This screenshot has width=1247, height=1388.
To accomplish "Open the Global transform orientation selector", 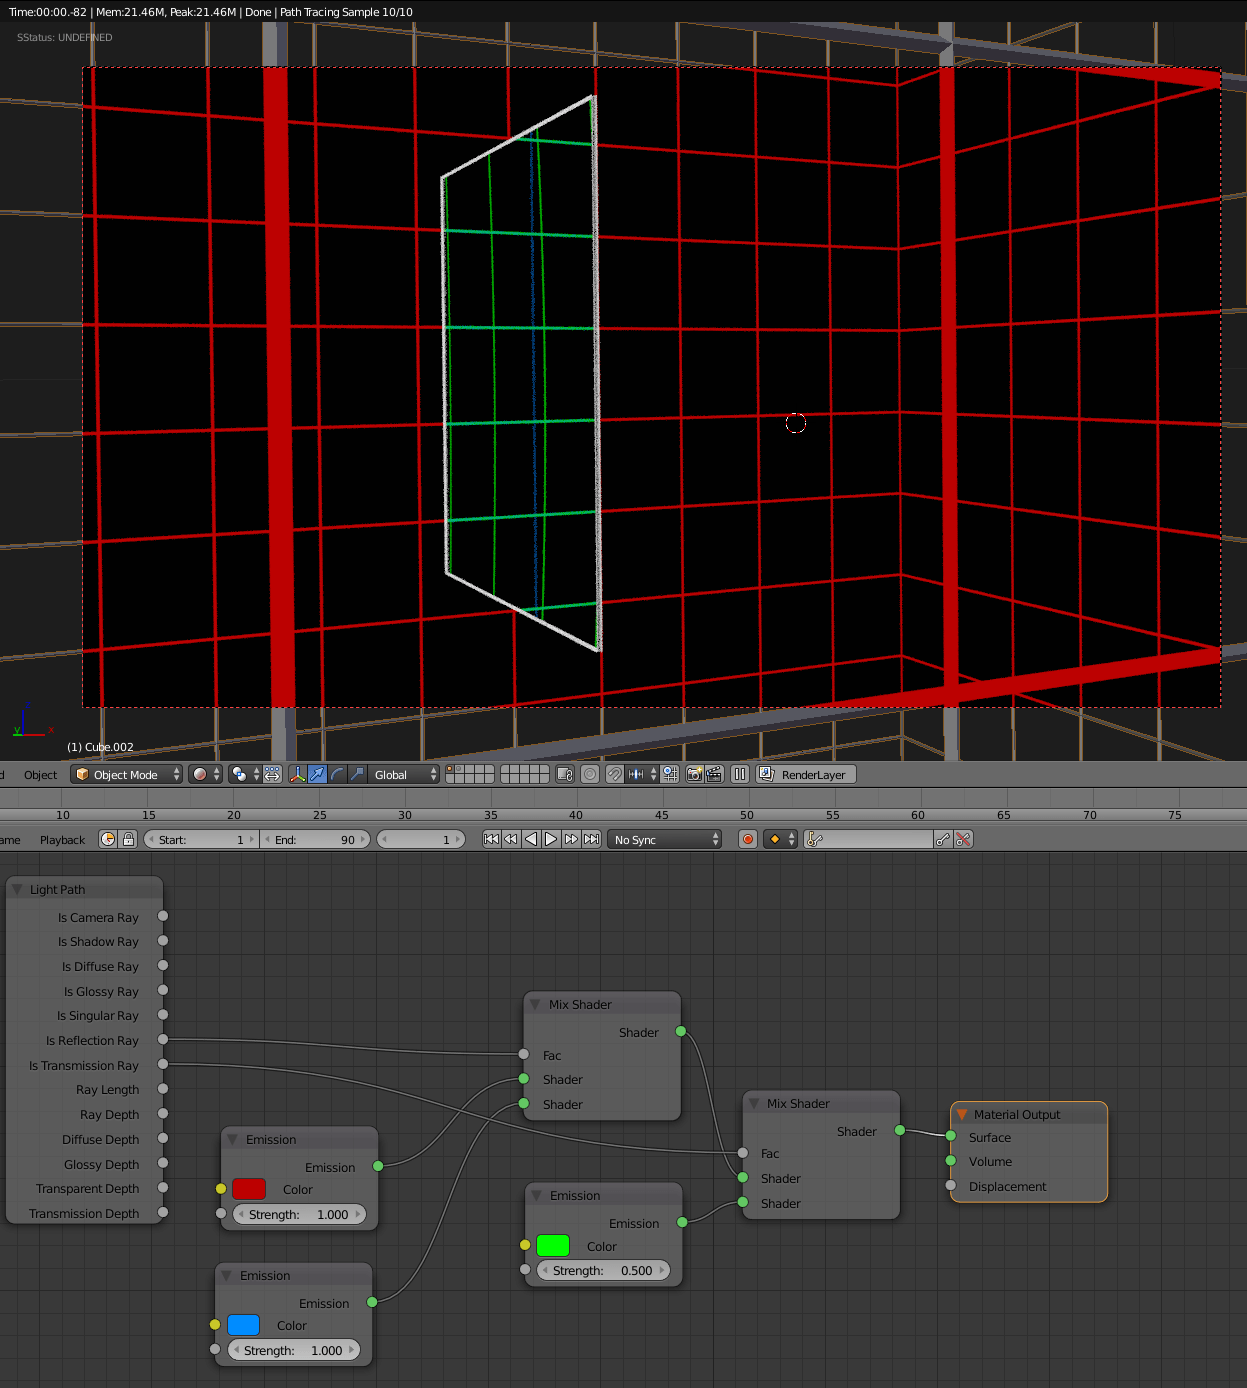I will [x=401, y=774].
